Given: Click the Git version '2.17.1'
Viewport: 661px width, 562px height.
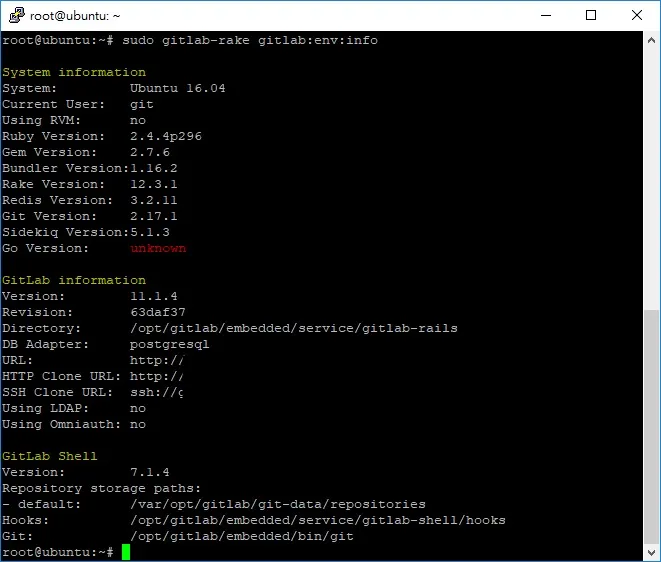Looking at the screenshot, I should [x=153, y=216].
